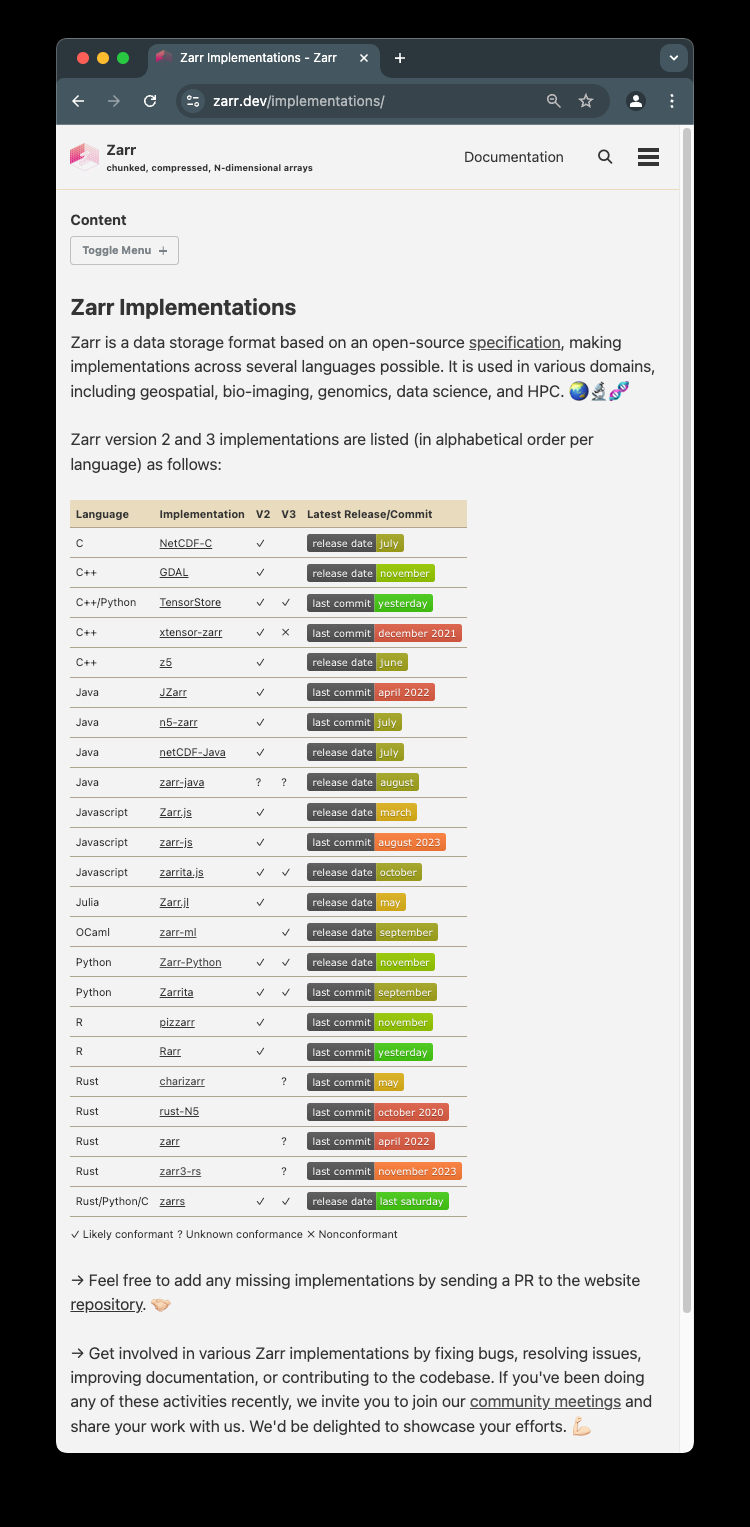
Task: Reload the page with the refresh icon
Action: tap(150, 101)
